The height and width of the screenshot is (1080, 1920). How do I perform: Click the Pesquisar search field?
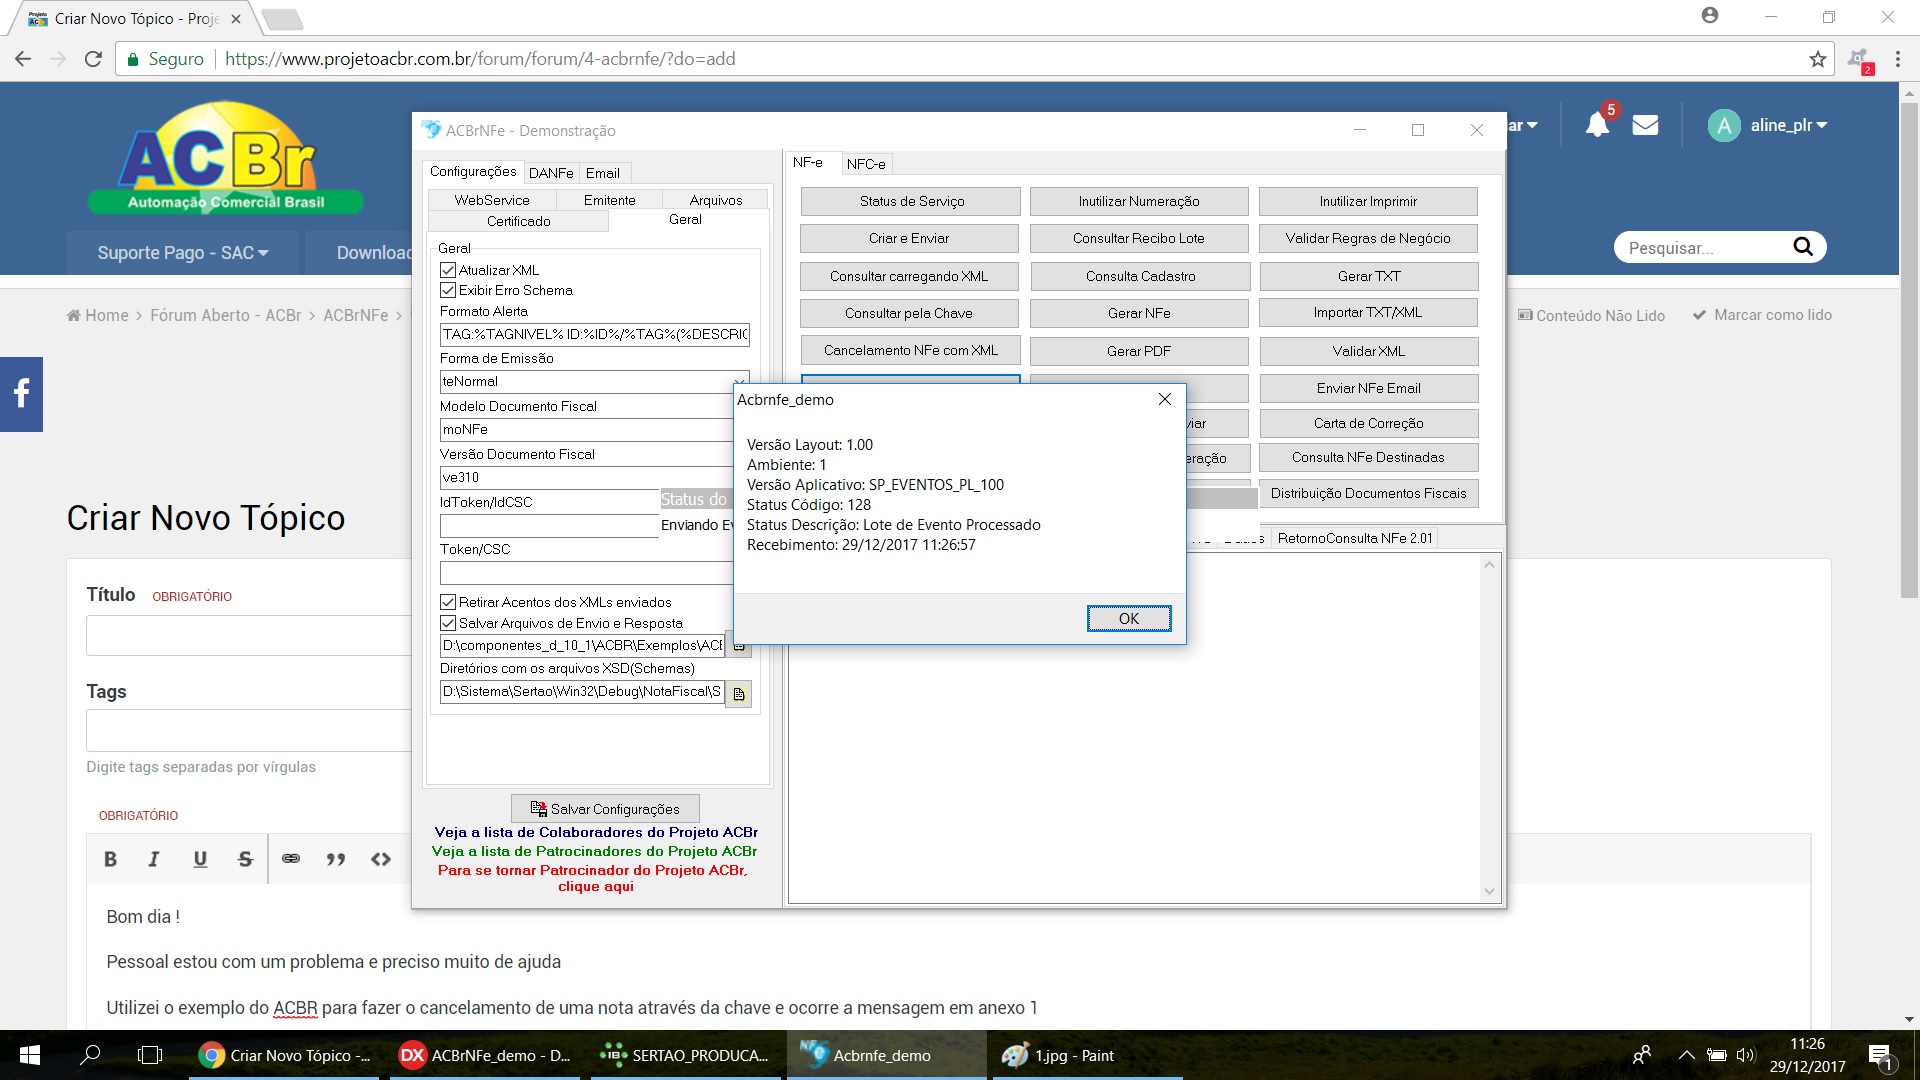coord(1700,247)
